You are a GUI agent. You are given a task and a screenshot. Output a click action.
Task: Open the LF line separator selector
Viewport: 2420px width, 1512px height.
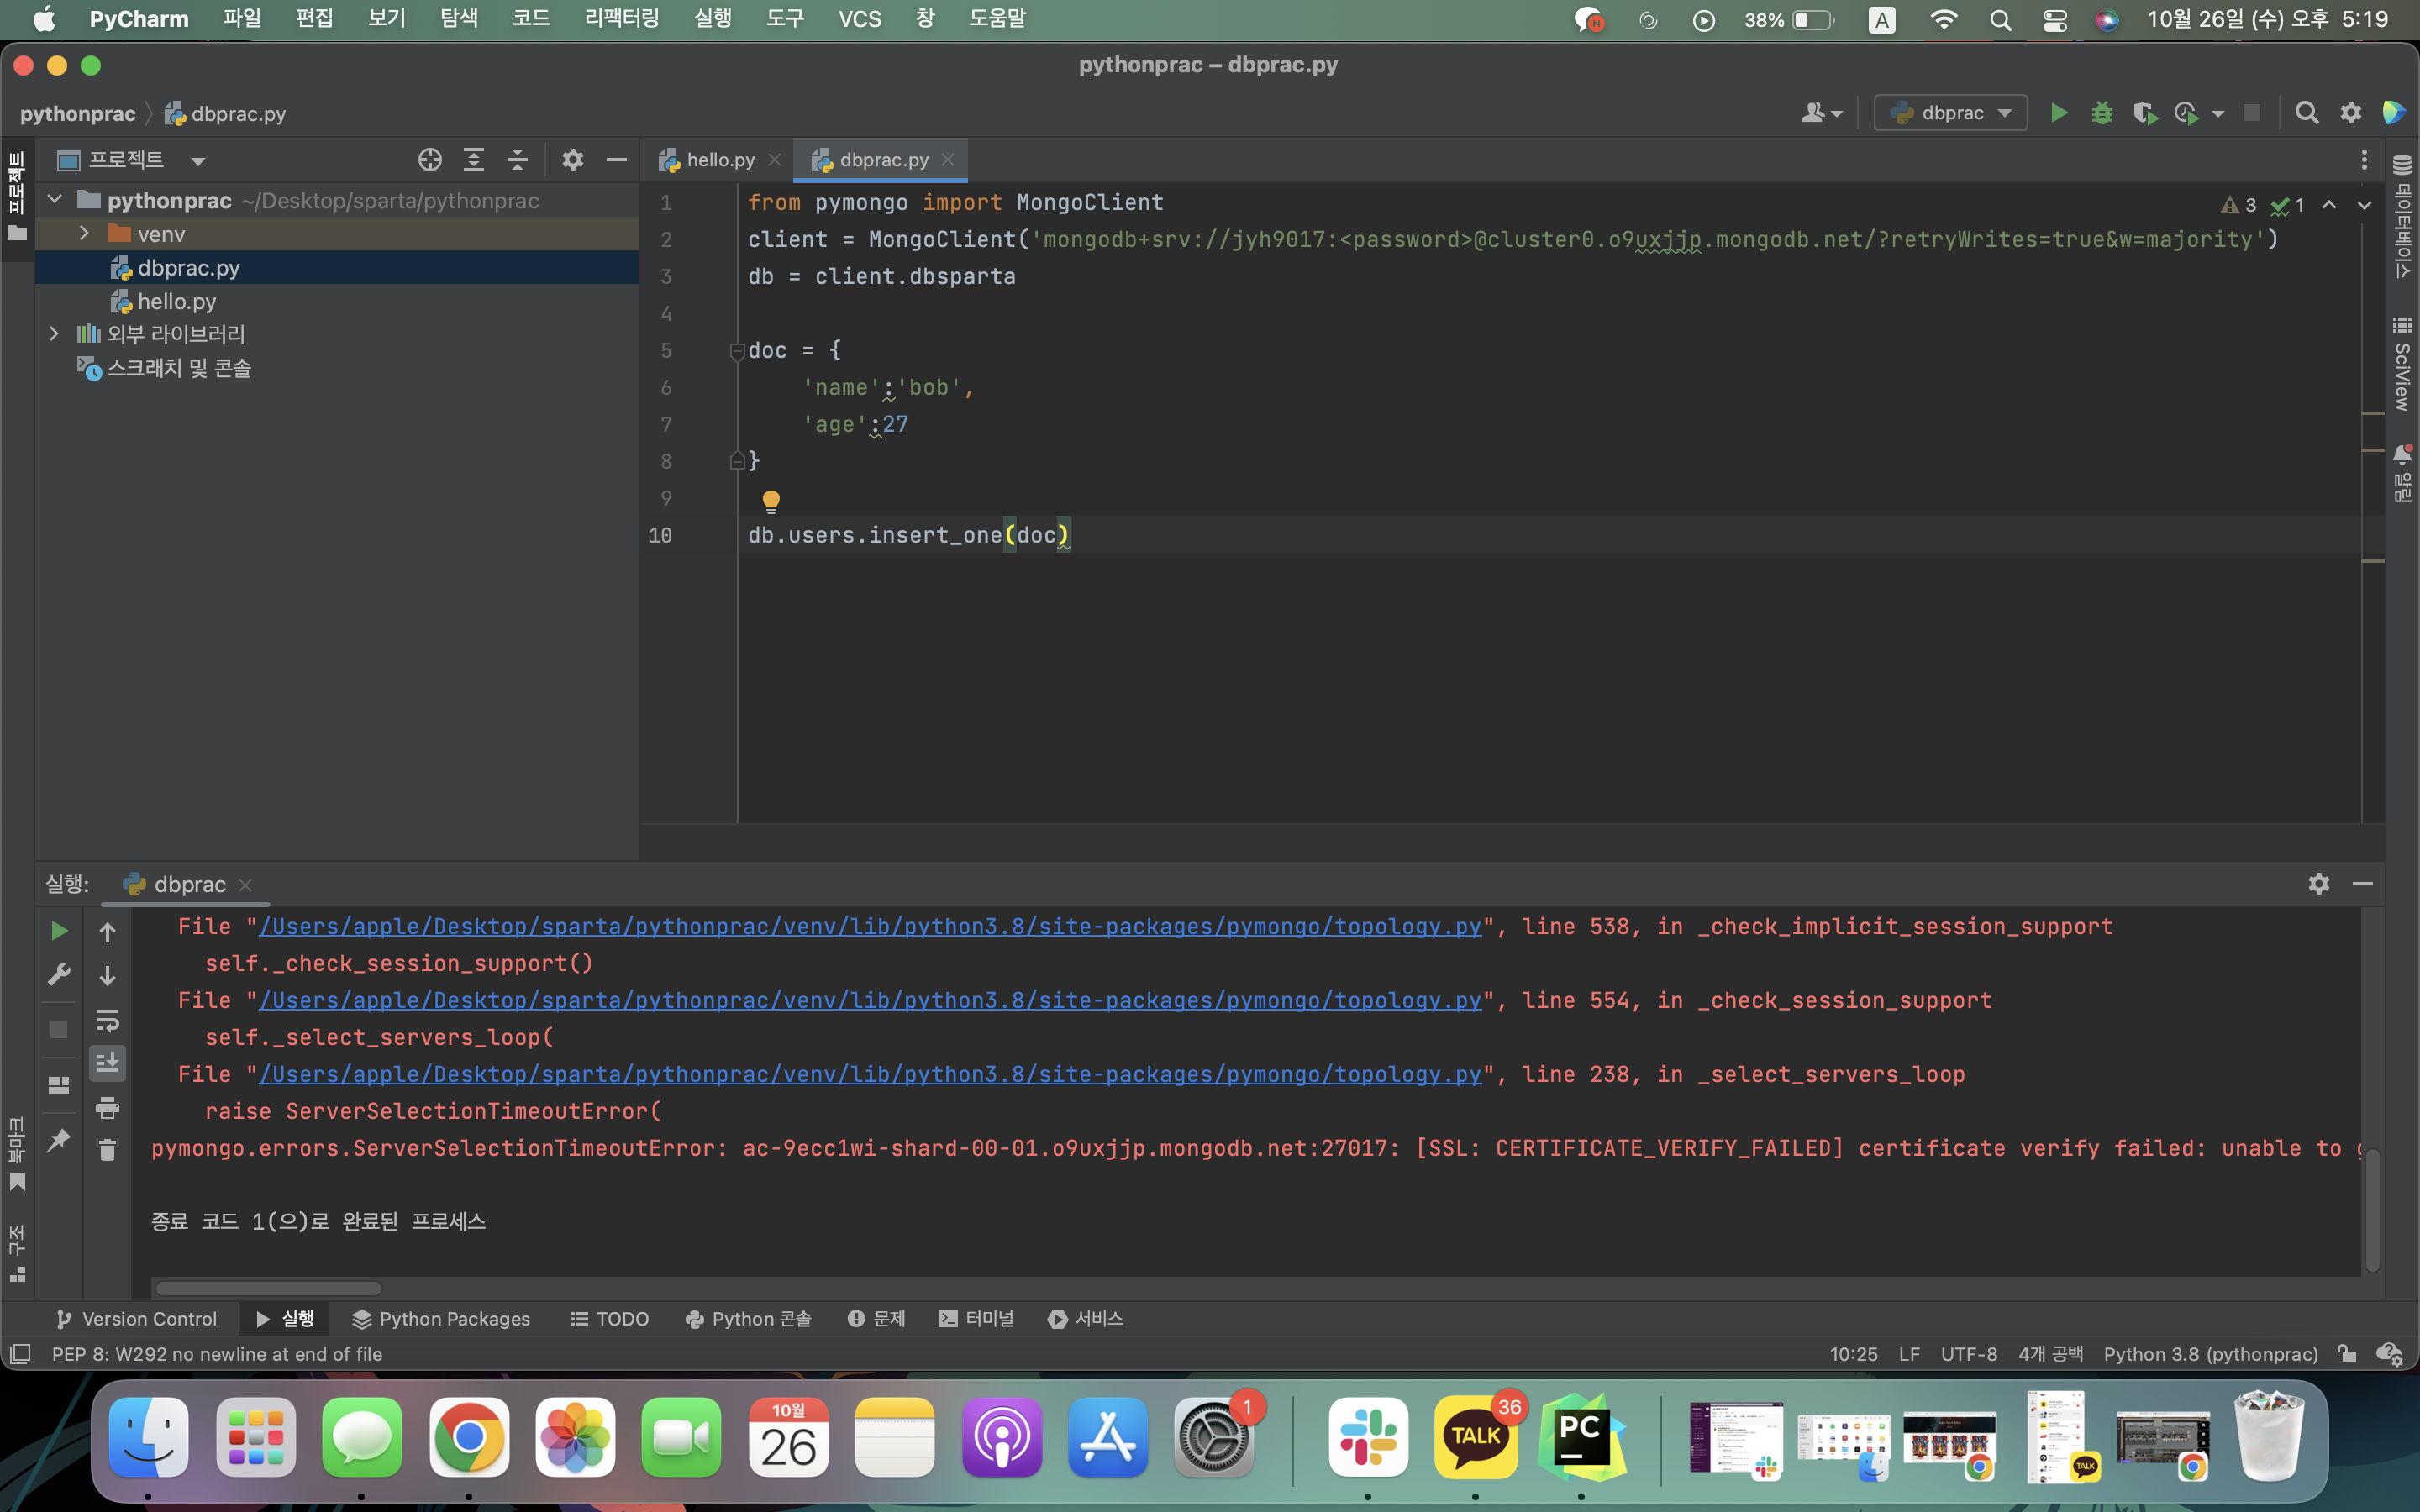[1909, 1354]
